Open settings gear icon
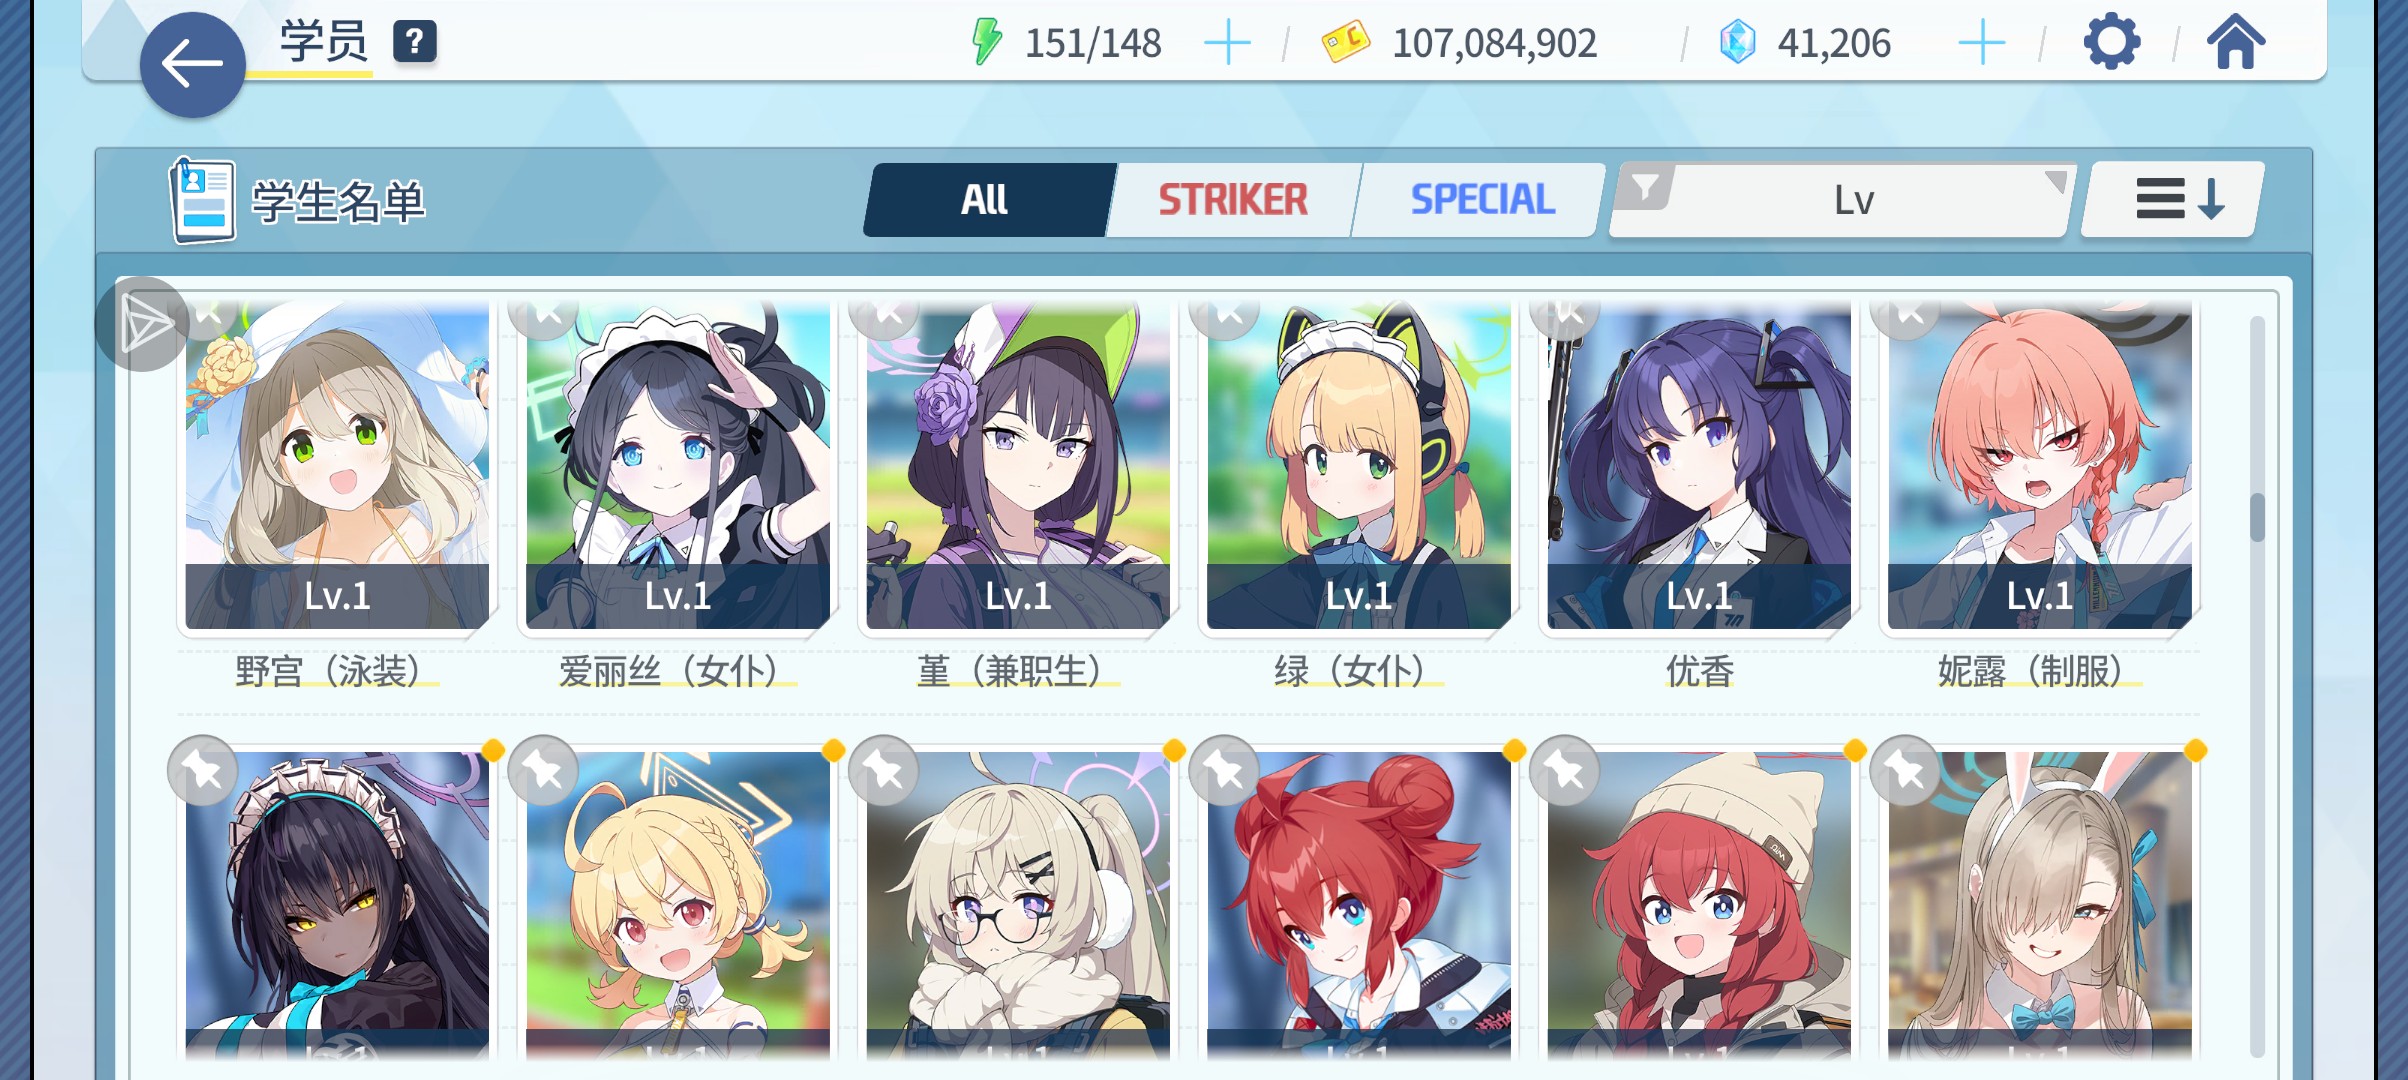This screenshot has height=1080, width=2408. (2111, 43)
